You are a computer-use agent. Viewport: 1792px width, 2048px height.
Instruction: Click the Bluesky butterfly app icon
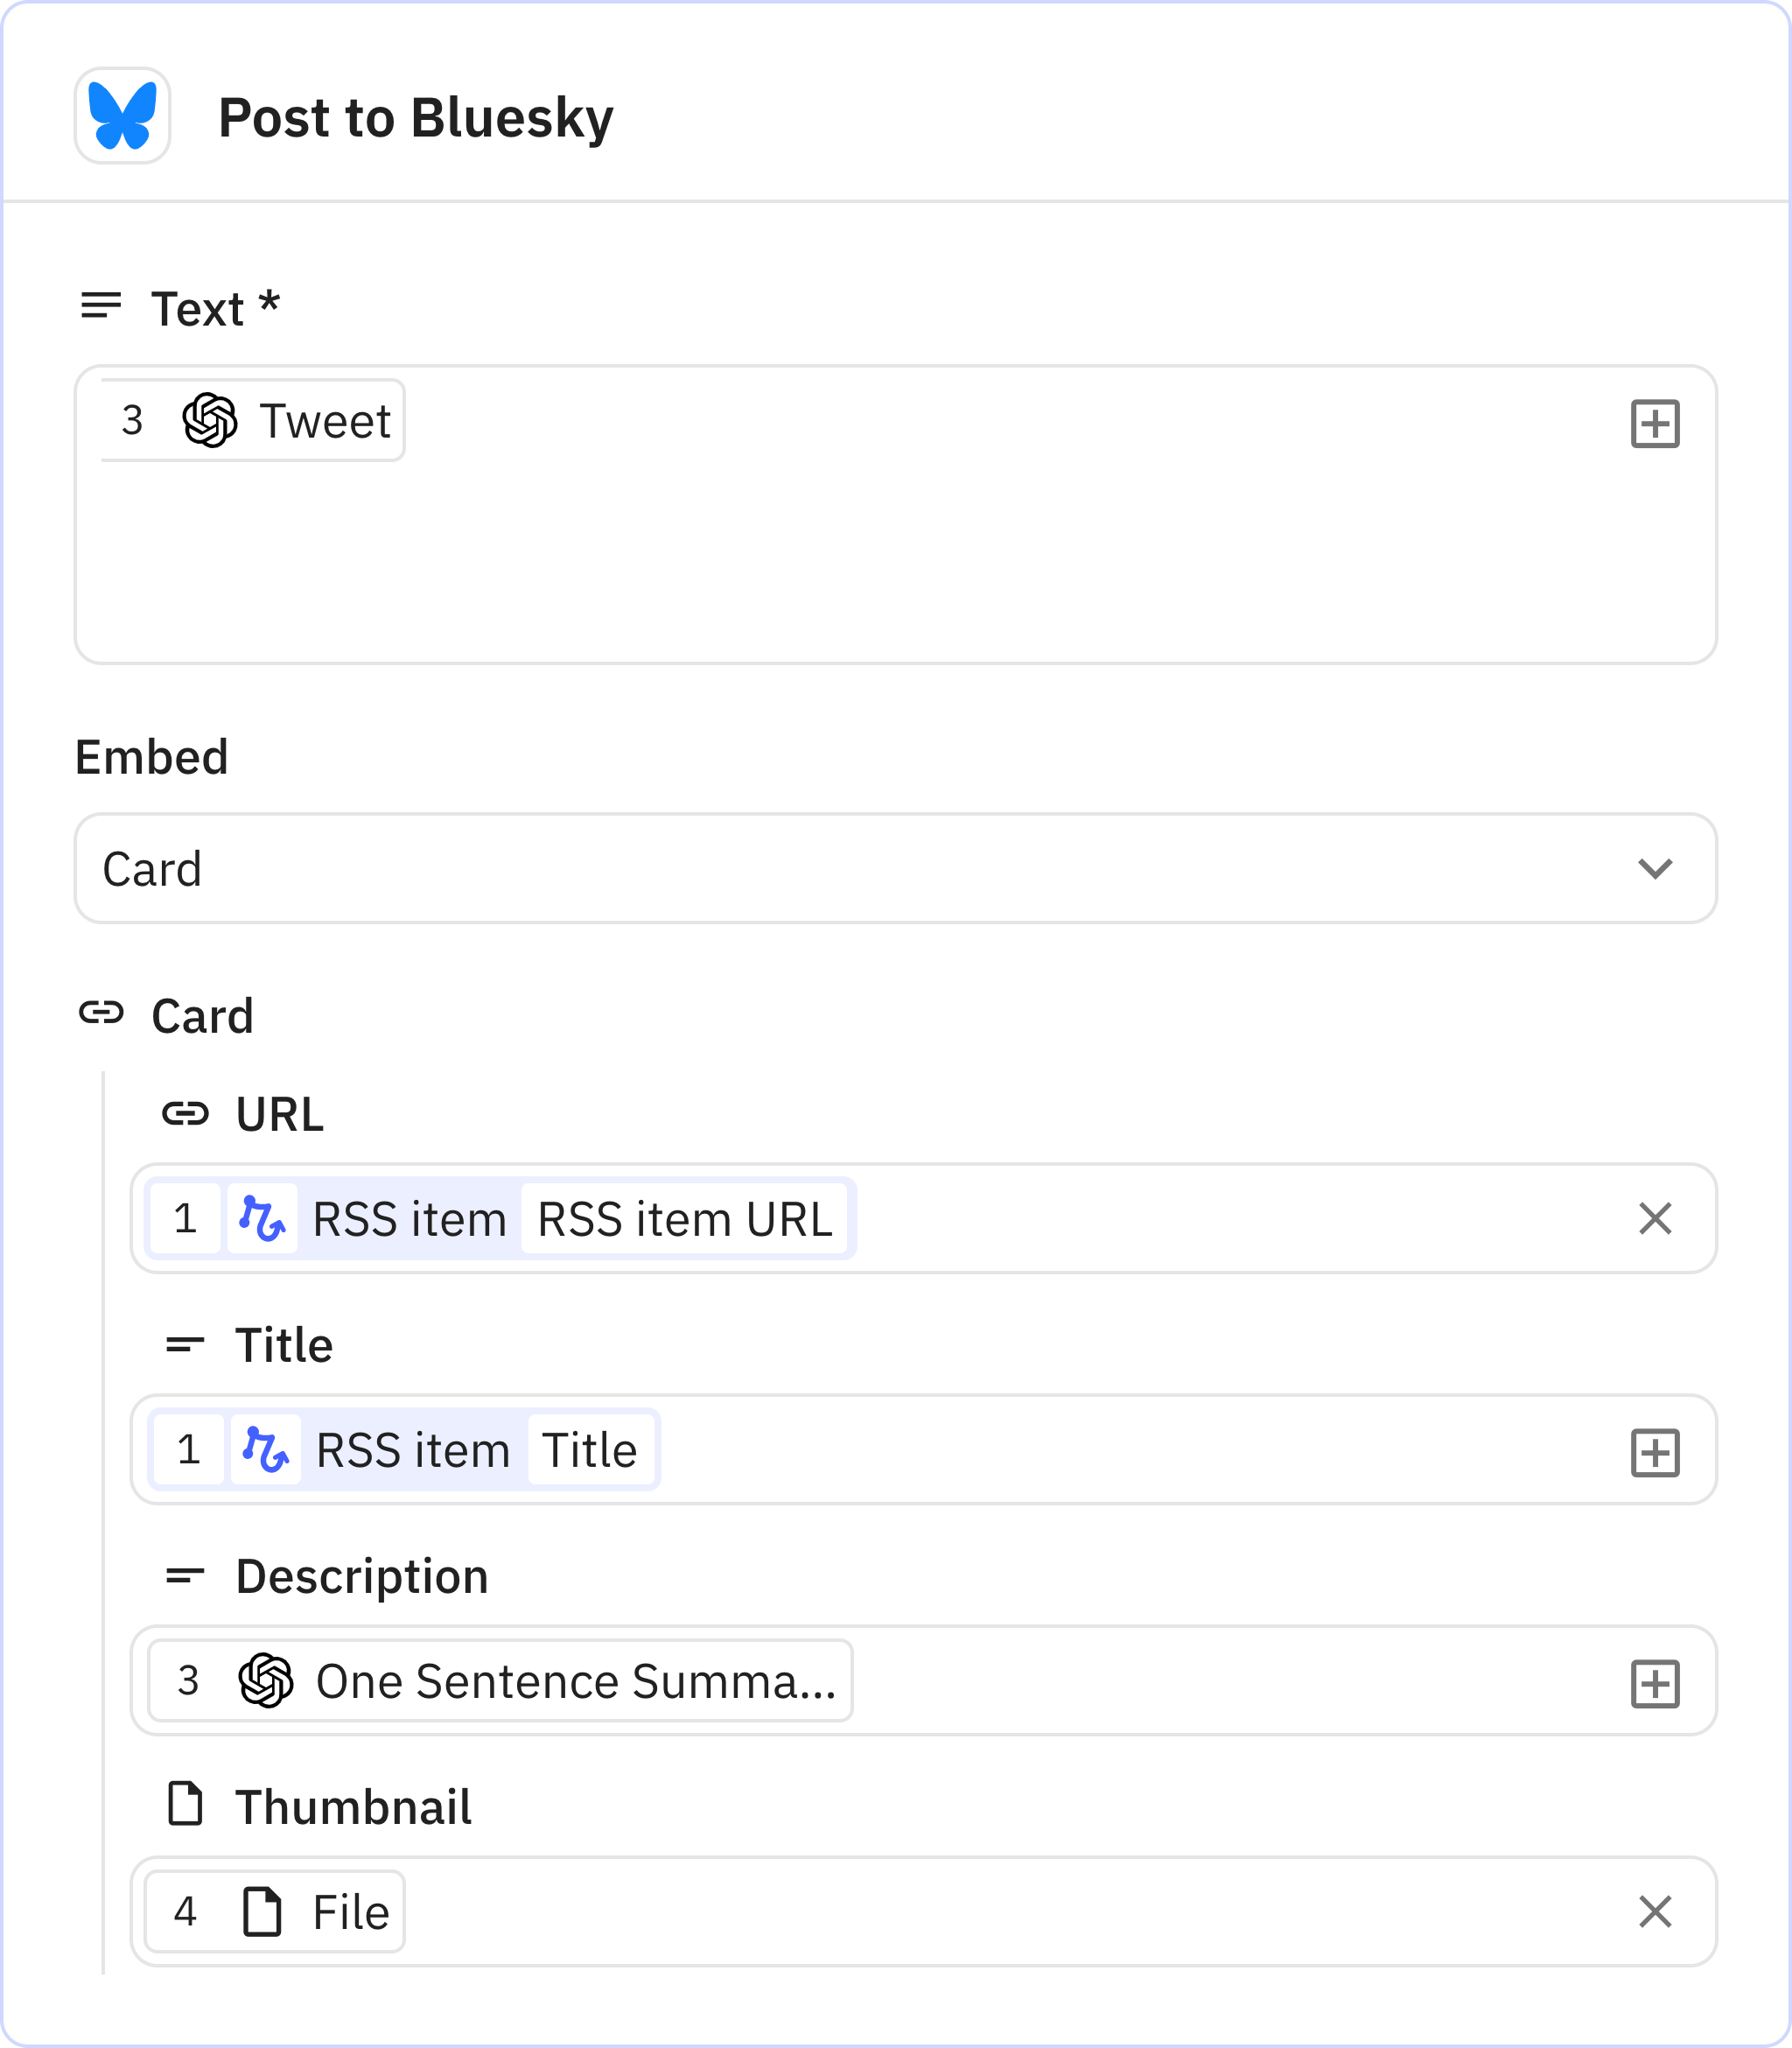(x=122, y=116)
